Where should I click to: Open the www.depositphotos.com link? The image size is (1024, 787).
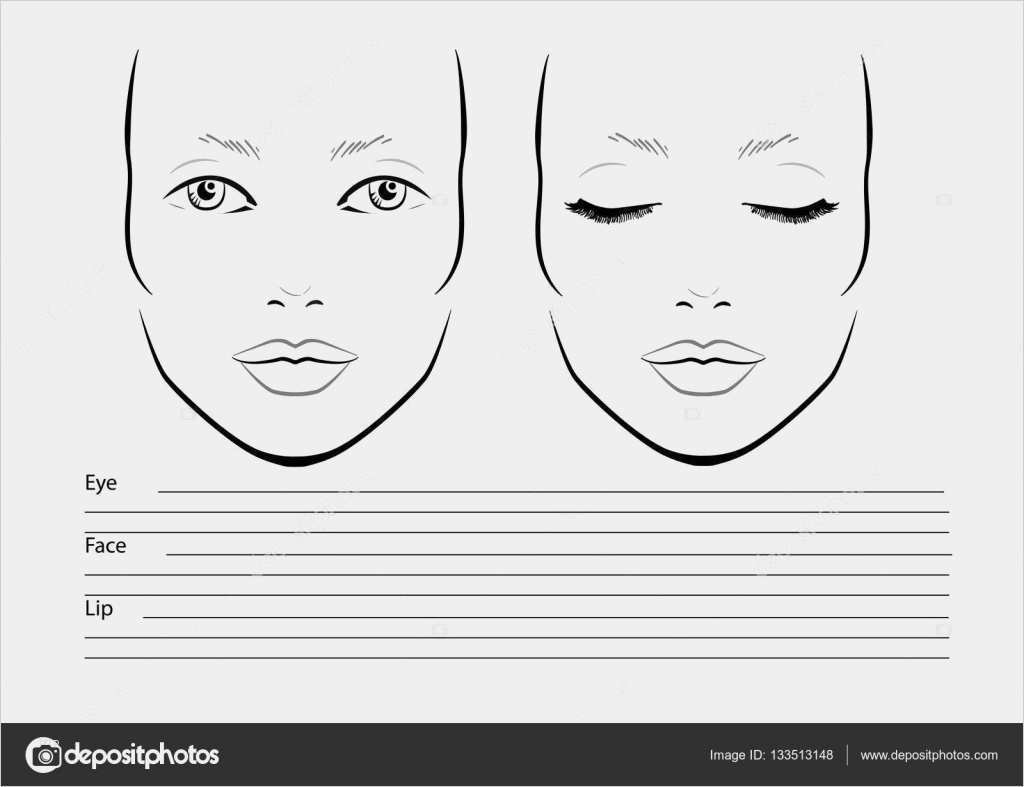point(928,755)
